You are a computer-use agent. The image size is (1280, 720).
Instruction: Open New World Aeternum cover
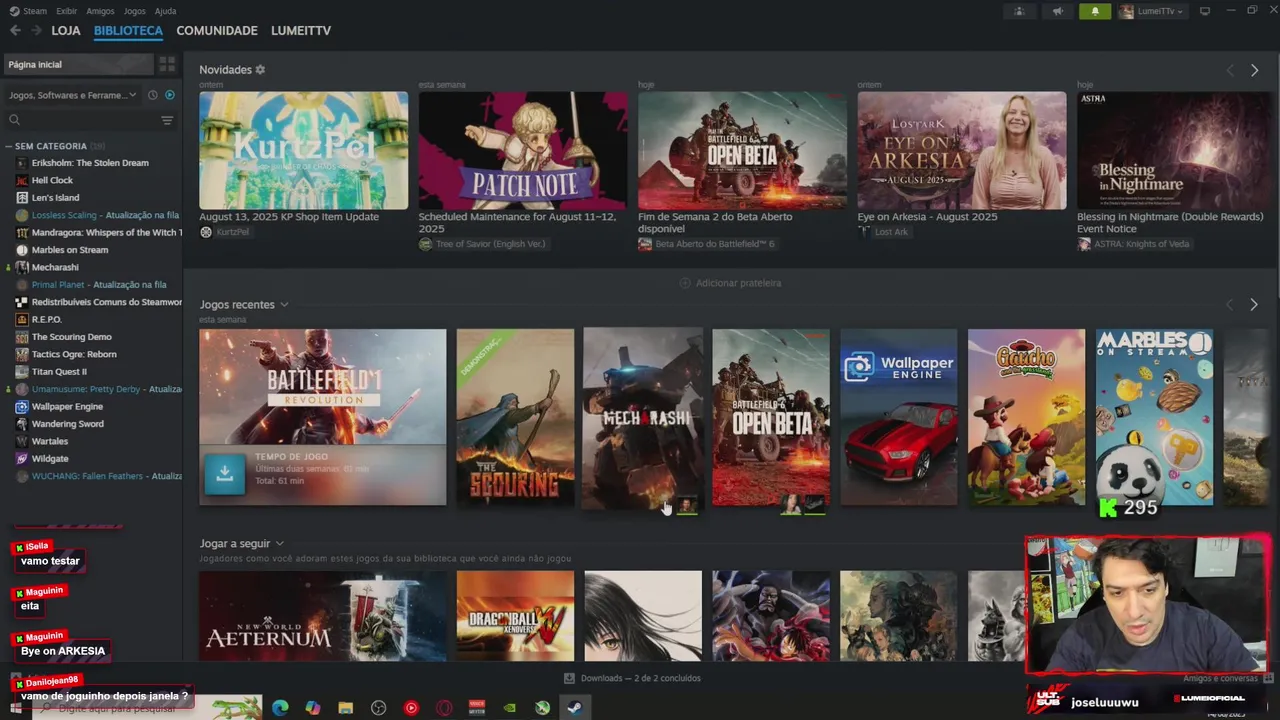click(x=322, y=615)
